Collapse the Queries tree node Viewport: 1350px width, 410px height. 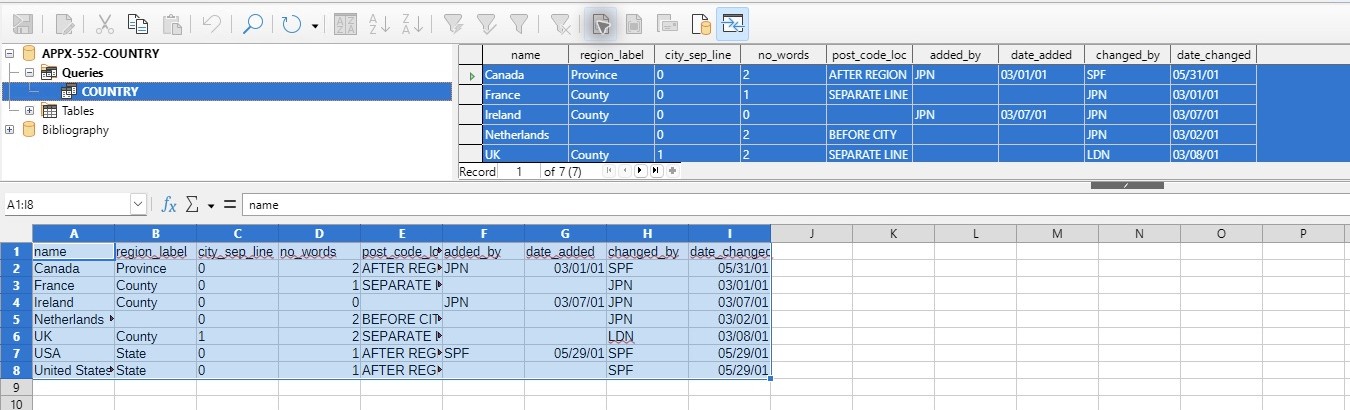tap(30, 72)
